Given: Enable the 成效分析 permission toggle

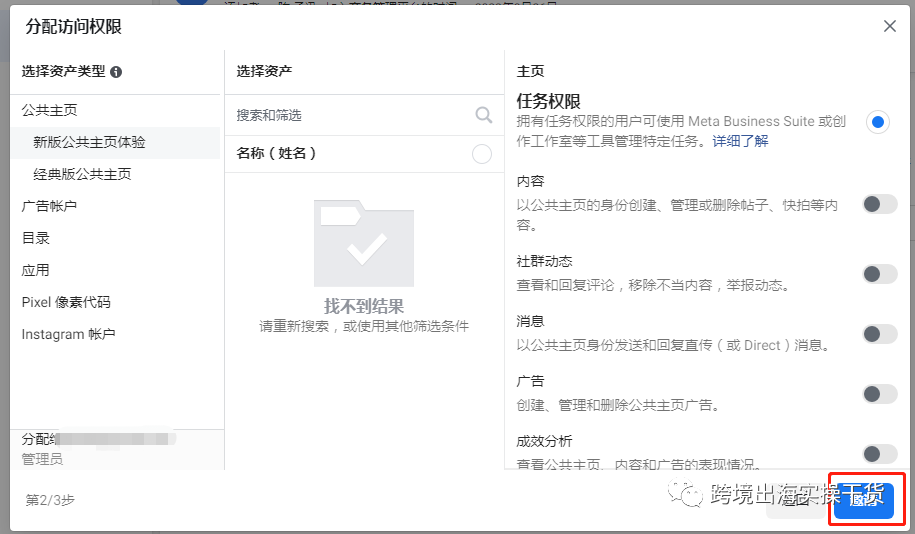Looking at the screenshot, I should pyautogui.click(x=880, y=453).
